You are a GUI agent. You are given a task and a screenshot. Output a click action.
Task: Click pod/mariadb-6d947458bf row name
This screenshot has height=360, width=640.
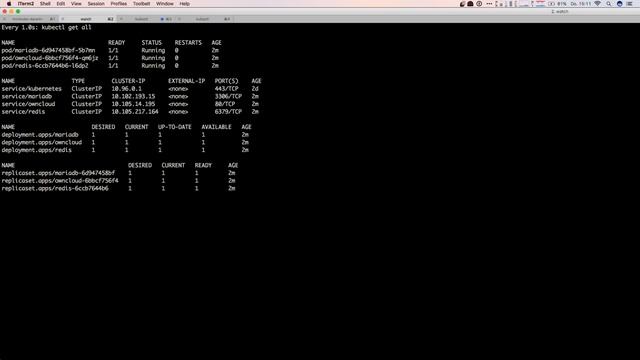click(x=48, y=50)
